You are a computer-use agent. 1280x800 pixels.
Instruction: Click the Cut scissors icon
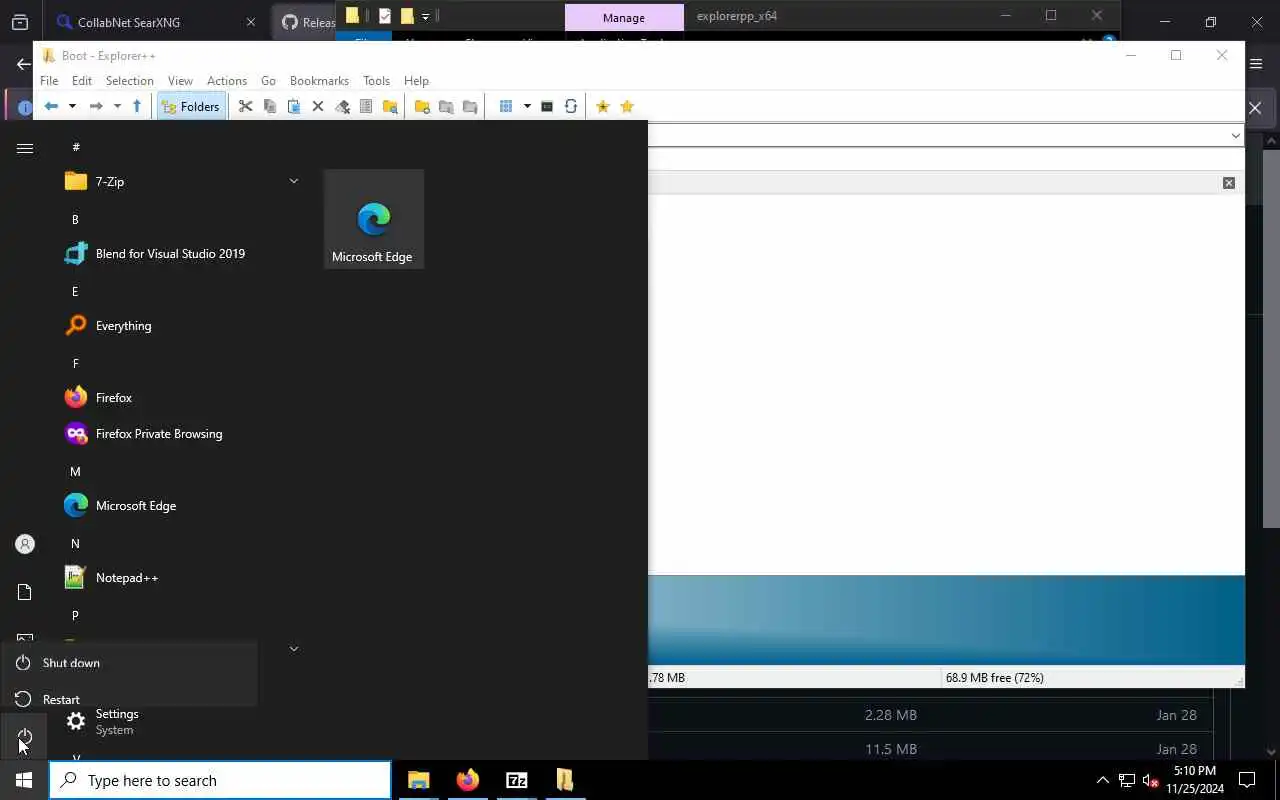pos(246,106)
